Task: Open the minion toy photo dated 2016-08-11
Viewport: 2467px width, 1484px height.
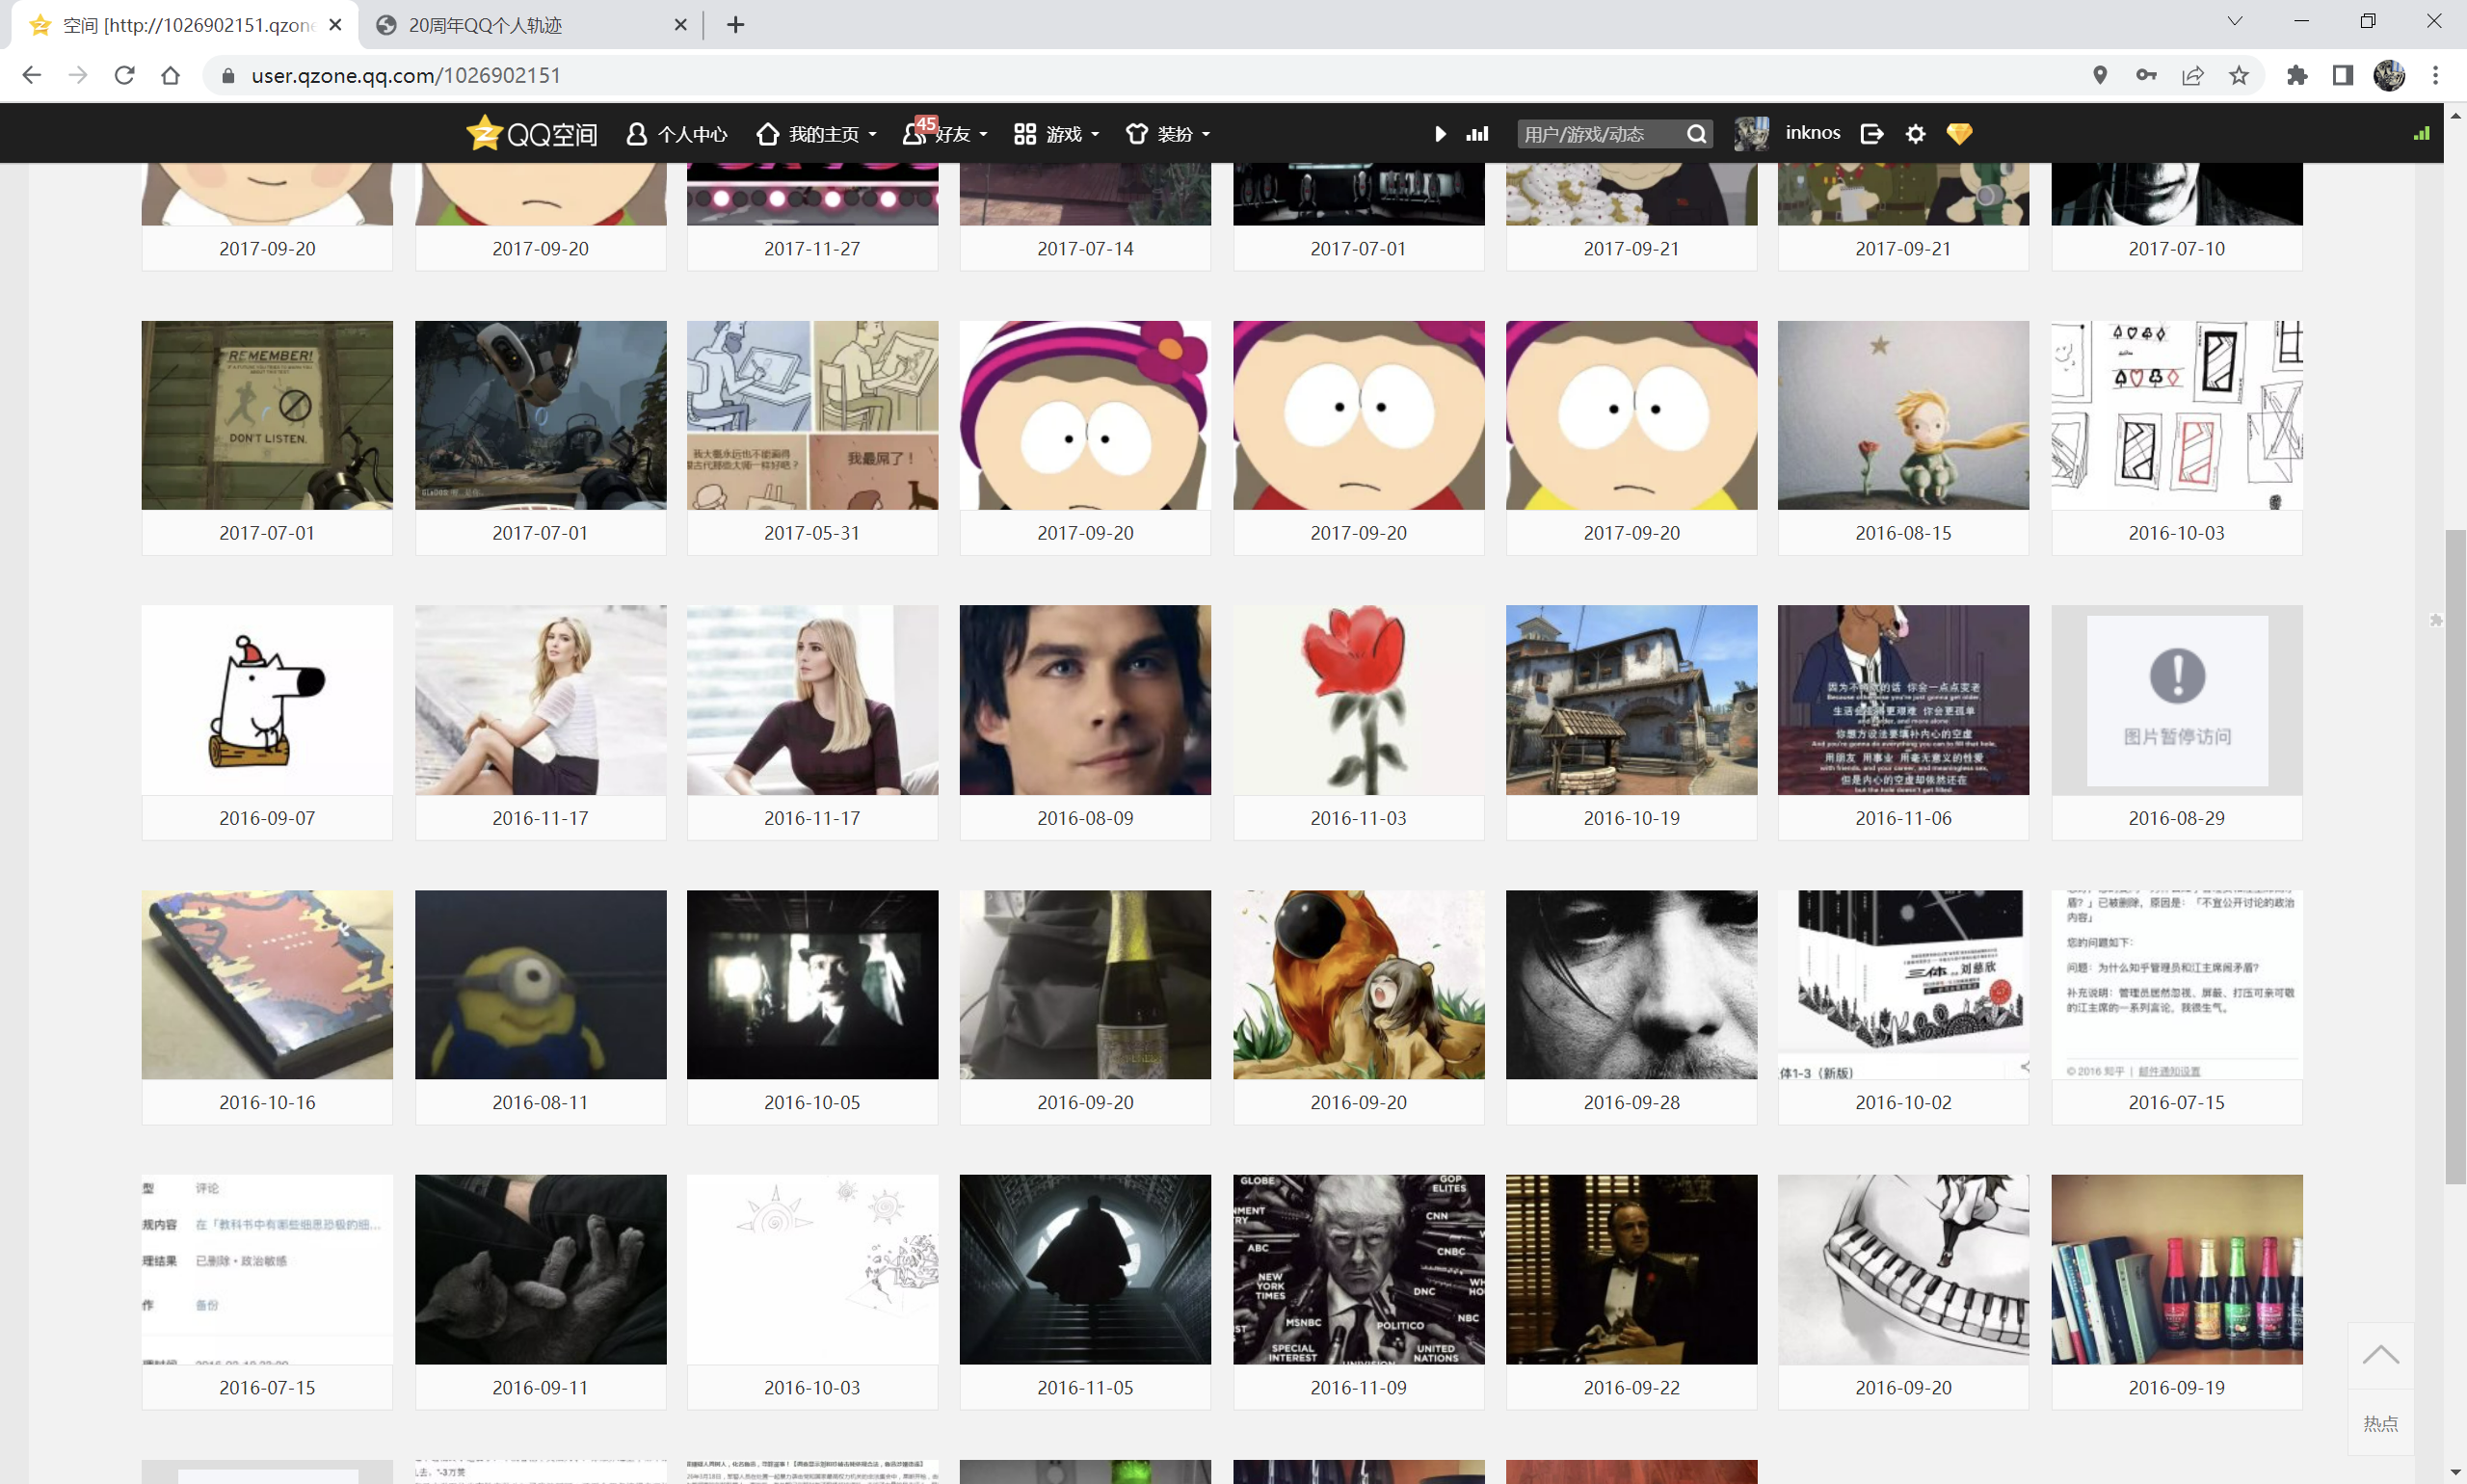Action: tap(540, 984)
